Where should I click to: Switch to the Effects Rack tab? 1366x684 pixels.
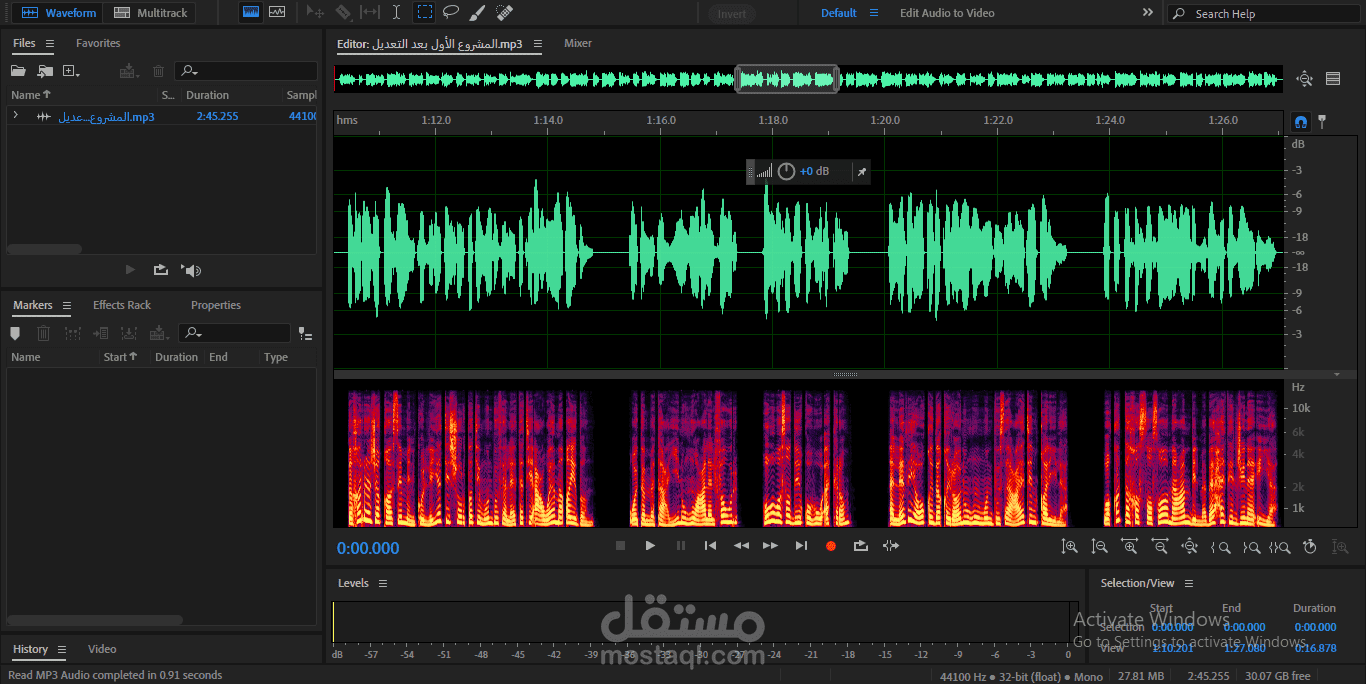coord(122,305)
